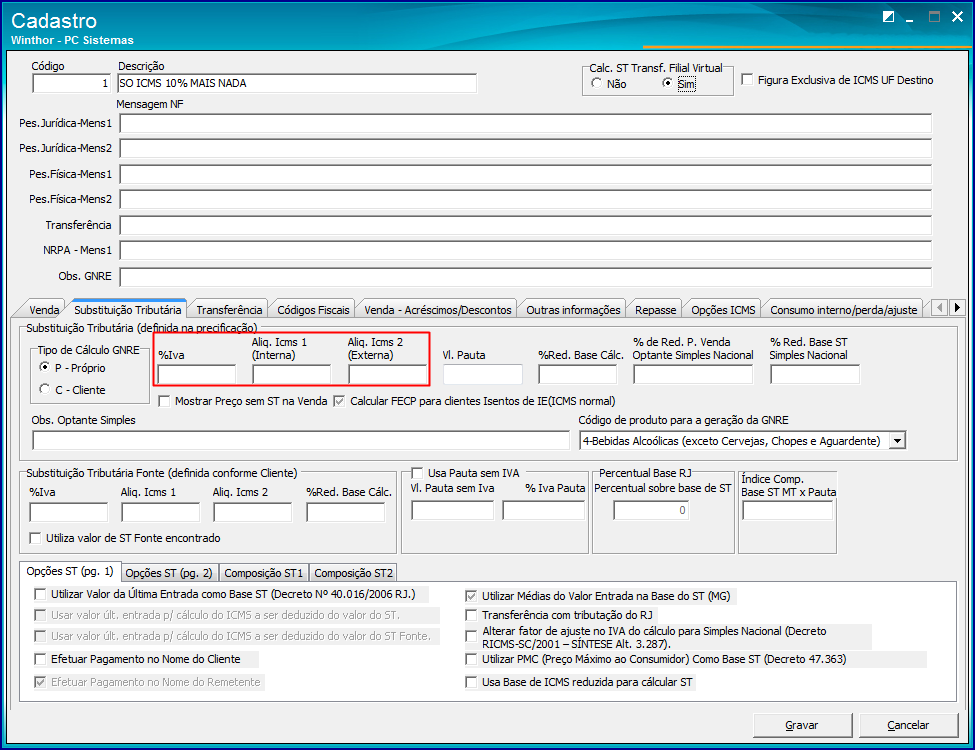Open Composição ST1 tab
Image resolution: width=975 pixels, height=750 pixels.
click(264, 573)
